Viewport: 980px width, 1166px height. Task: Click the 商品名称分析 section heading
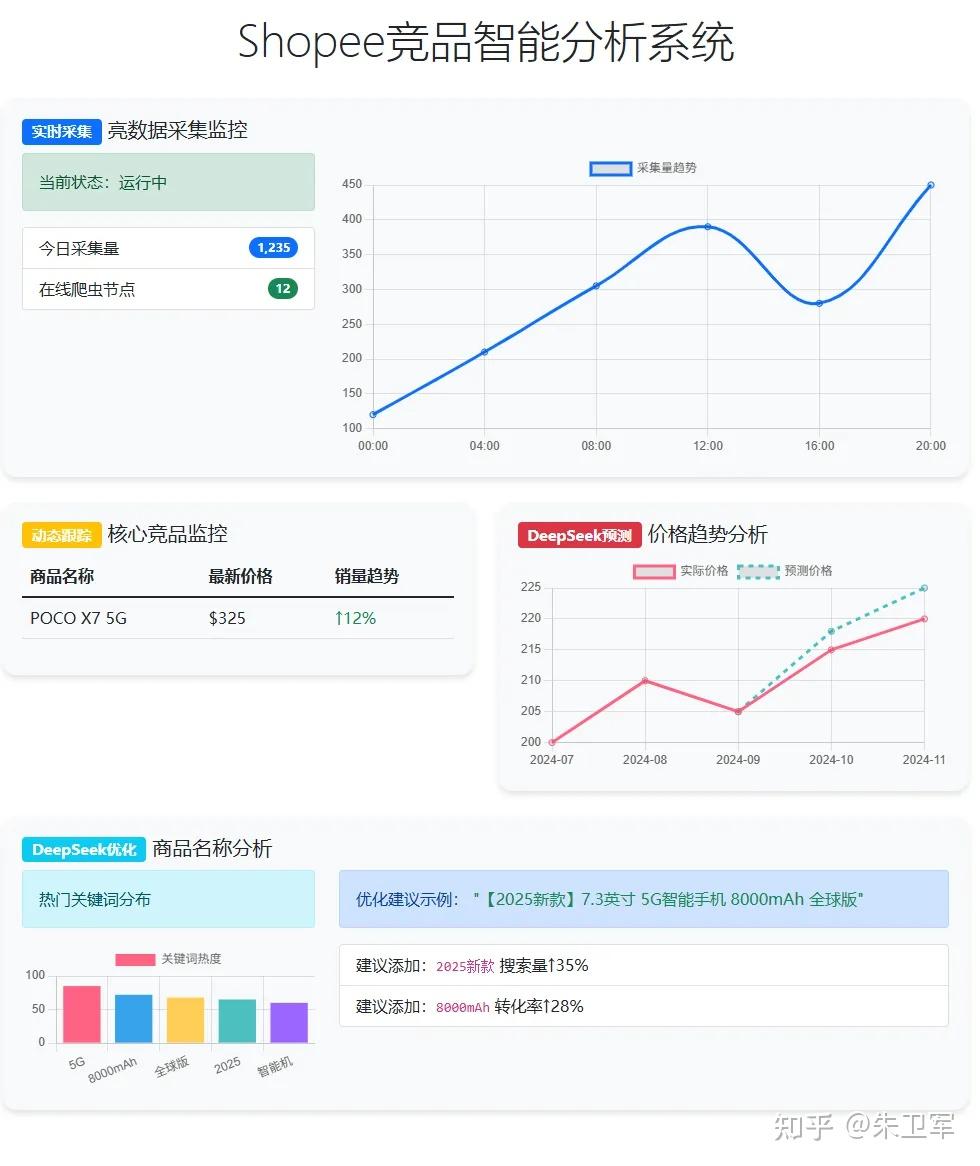(212, 848)
